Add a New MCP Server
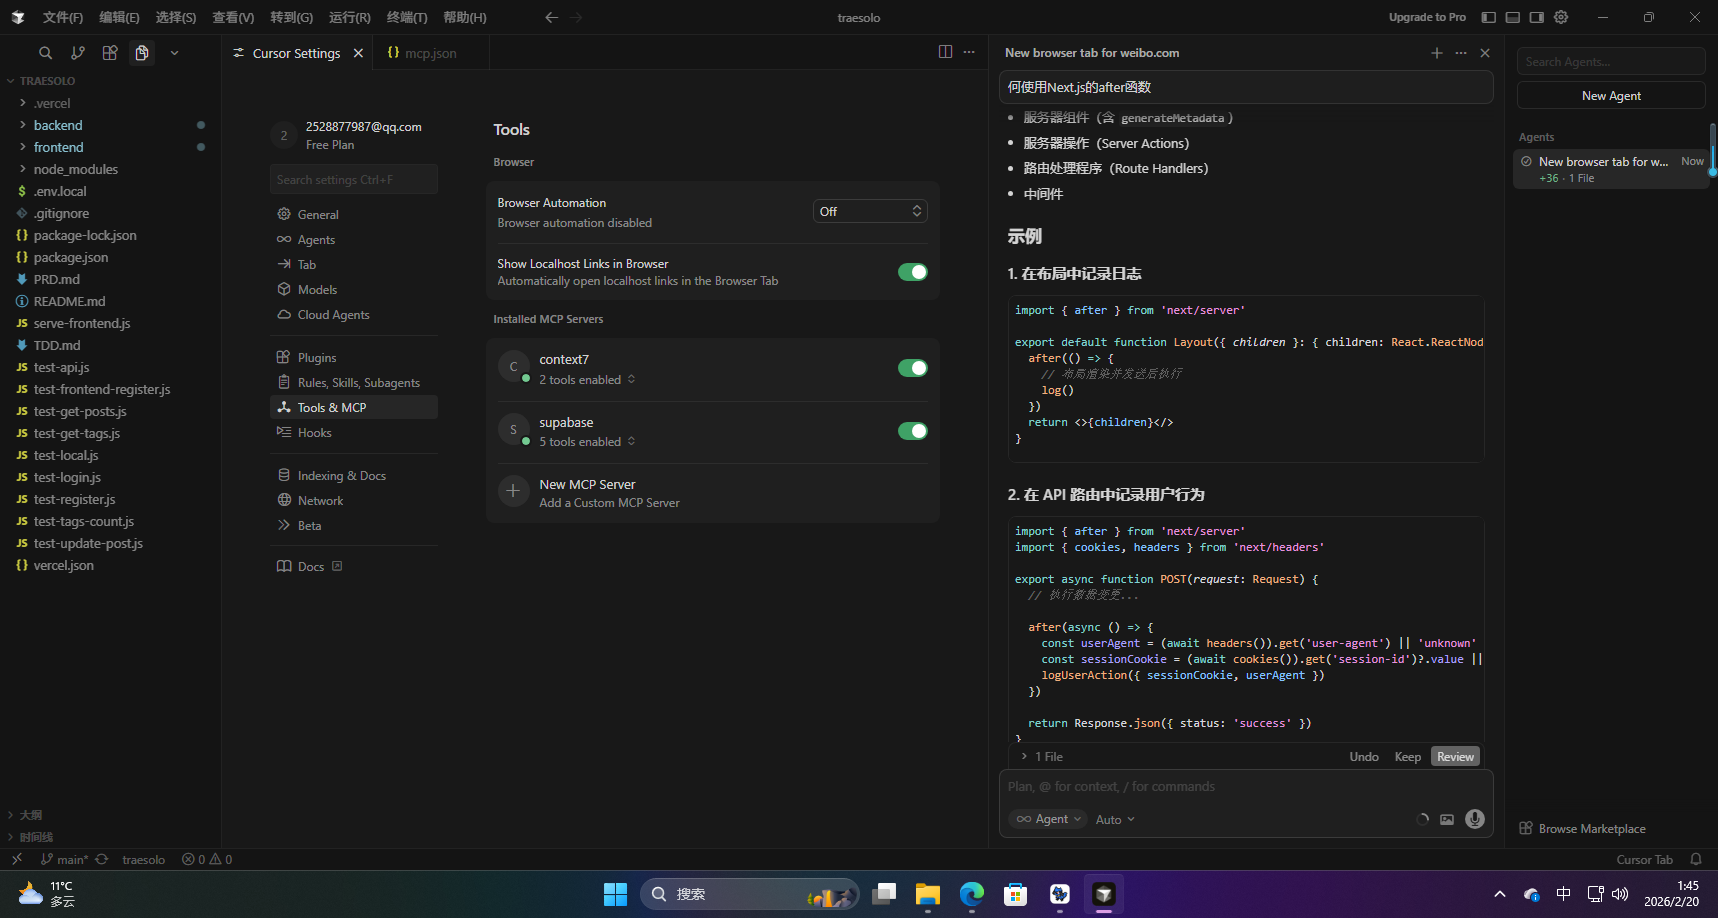Image resolution: width=1718 pixels, height=918 pixels. (x=713, y=493)
